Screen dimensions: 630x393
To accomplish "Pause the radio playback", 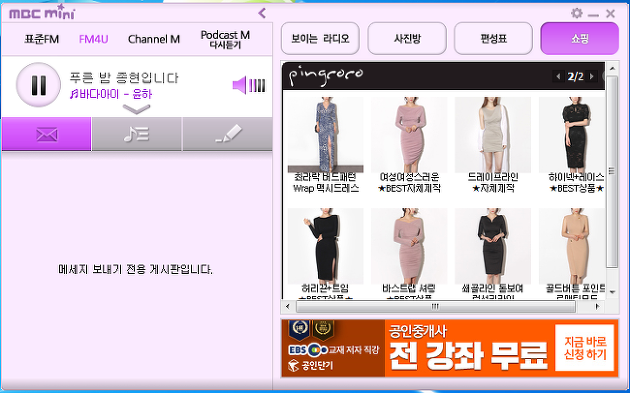I will pos(39,85).
